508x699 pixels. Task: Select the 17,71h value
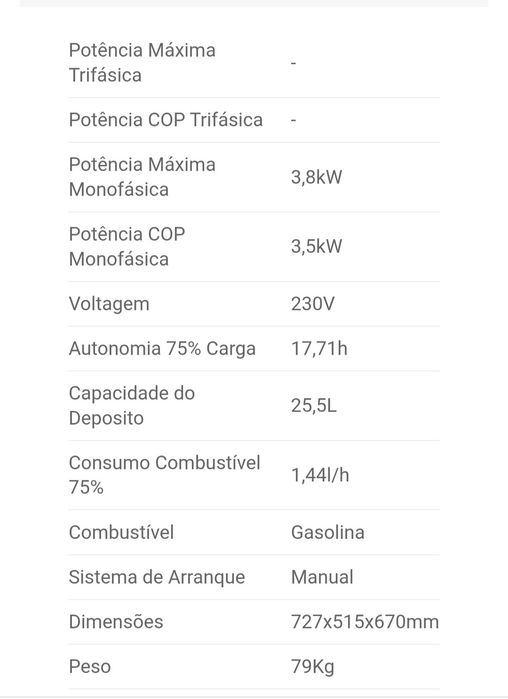pyautogui.click(x=319, y=349)
